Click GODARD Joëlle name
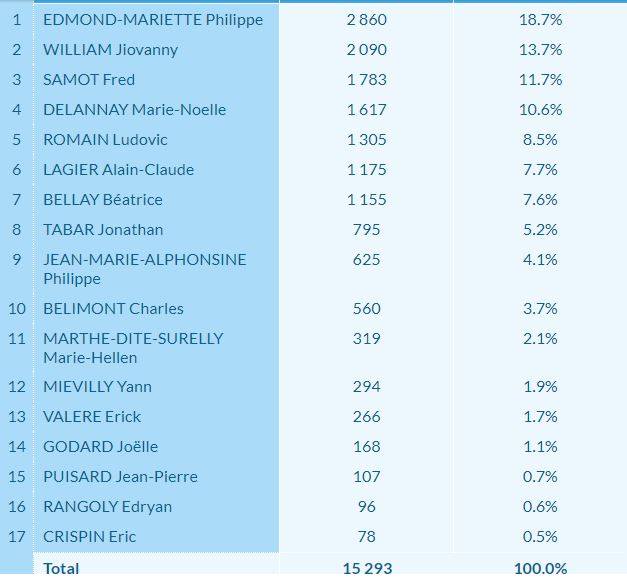Viewport: 627px width, 580px height. tap(100, 446)
